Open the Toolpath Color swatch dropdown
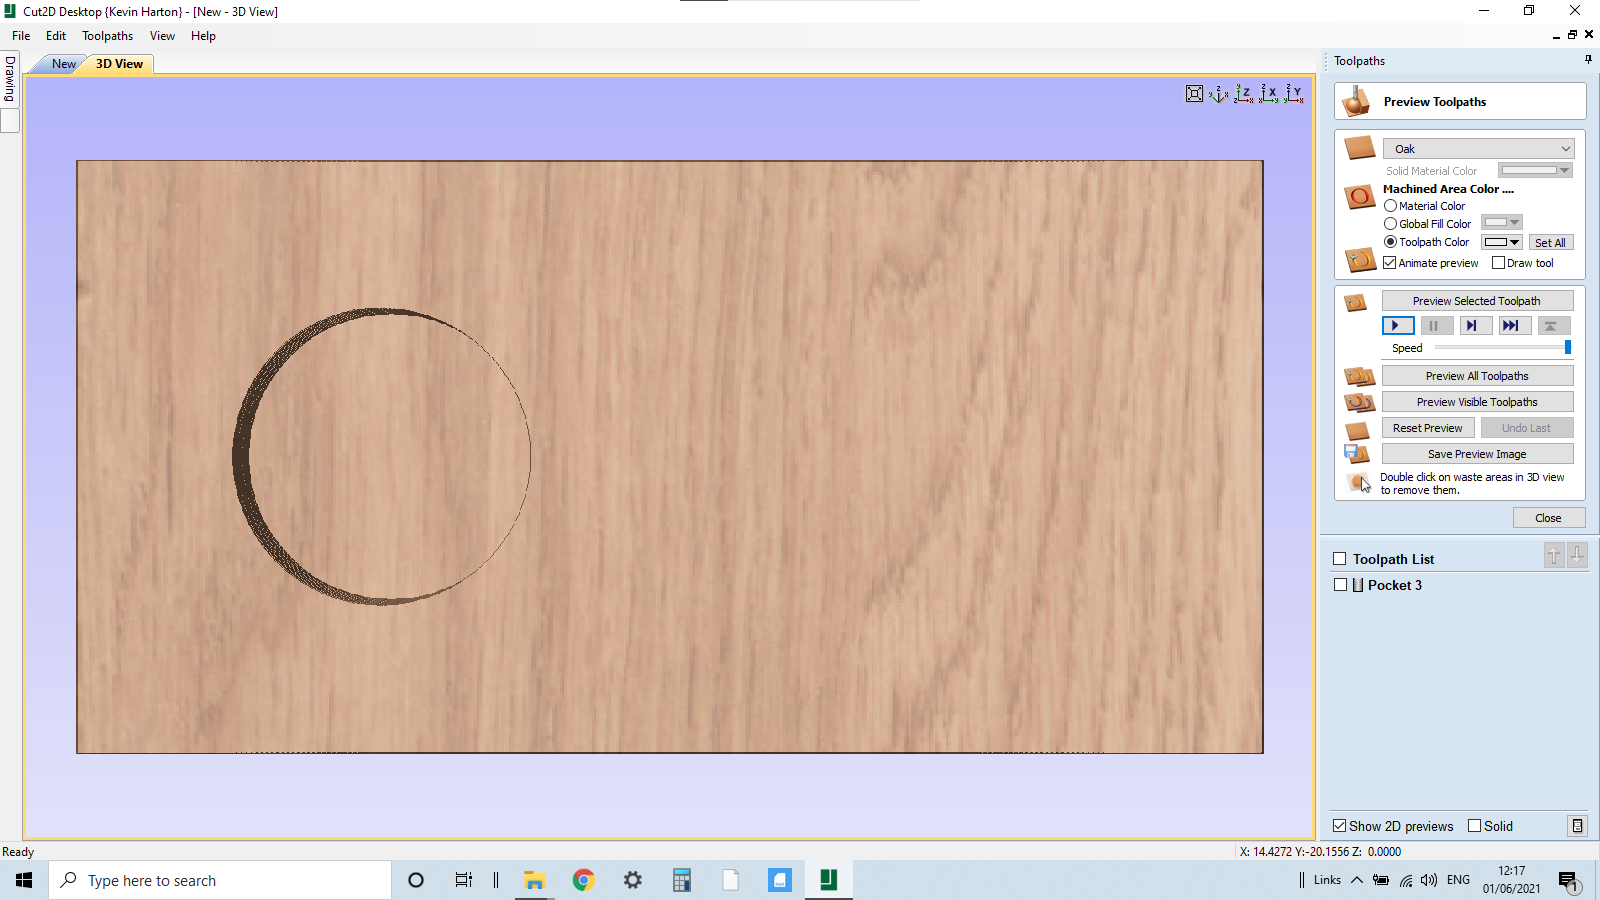 (1516, 242)
